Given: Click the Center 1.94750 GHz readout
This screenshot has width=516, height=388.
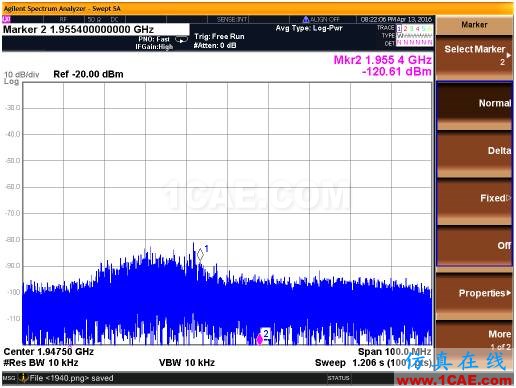Looking at the screenshot, I should coord(49,352).
